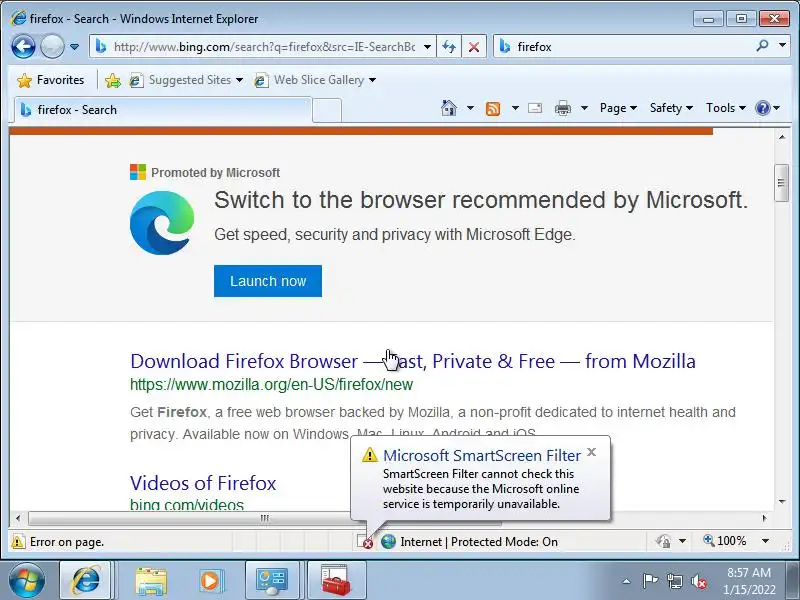This screenshot has width=800, height=600.
Task: Click the Microsoft Edge logo
Action: click(162, 223)
